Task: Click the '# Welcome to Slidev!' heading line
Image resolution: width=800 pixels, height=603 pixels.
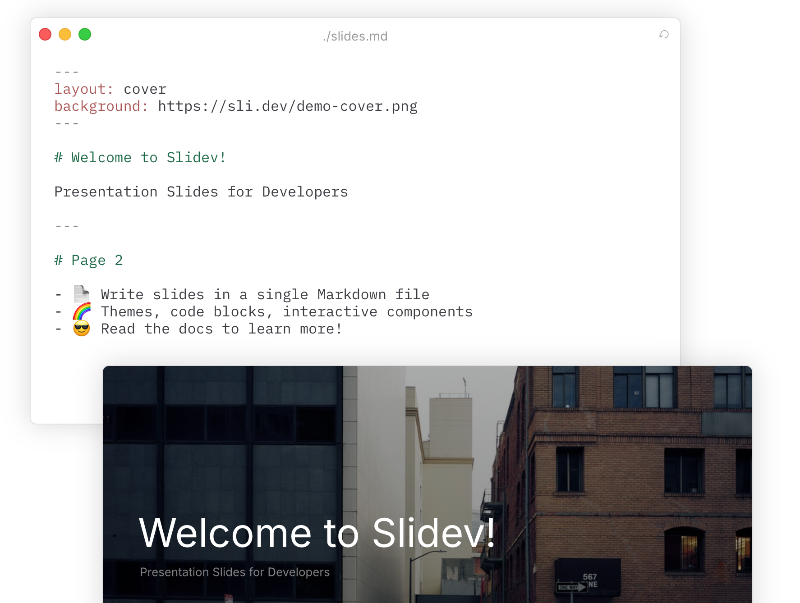Action: tap(140, 157)
